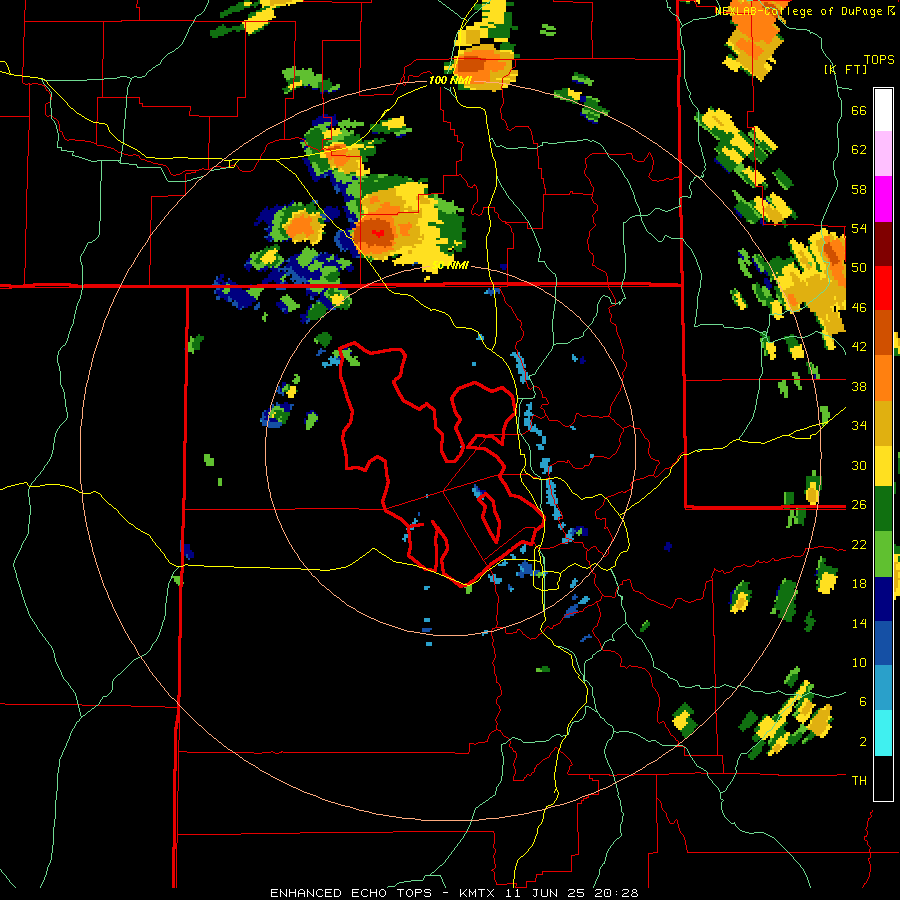This screenshot has width=900, height=900.
Task: Click the 38 value on the legend
Action: click(859, 386)
